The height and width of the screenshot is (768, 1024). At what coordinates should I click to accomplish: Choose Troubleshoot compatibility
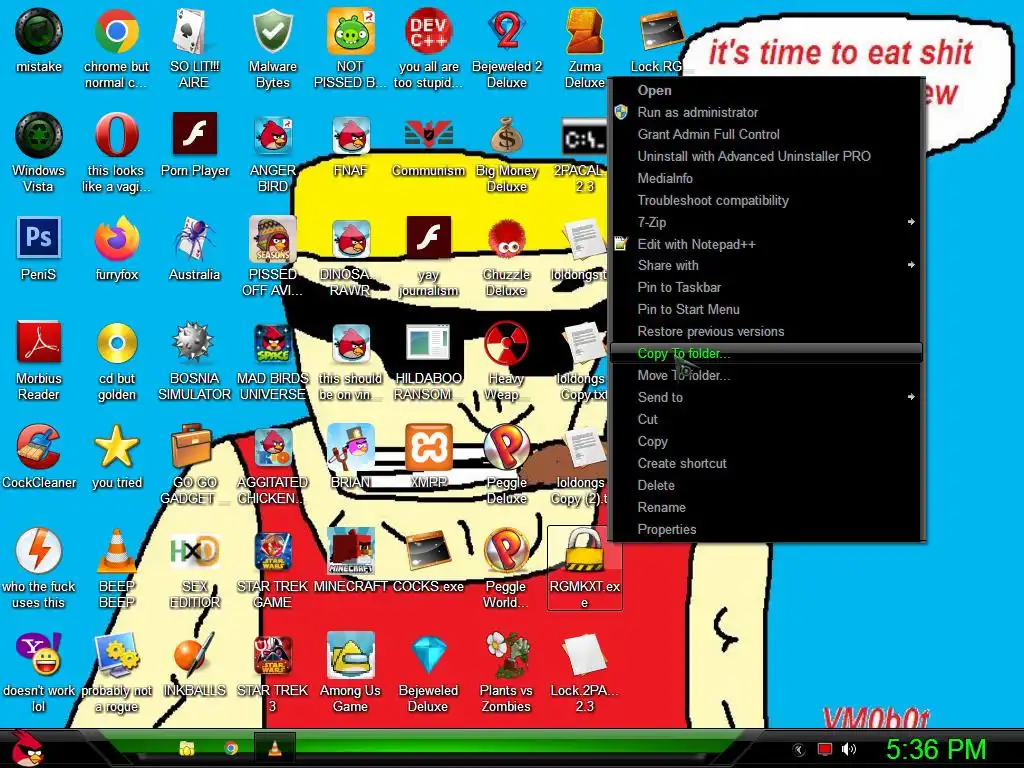767,200
